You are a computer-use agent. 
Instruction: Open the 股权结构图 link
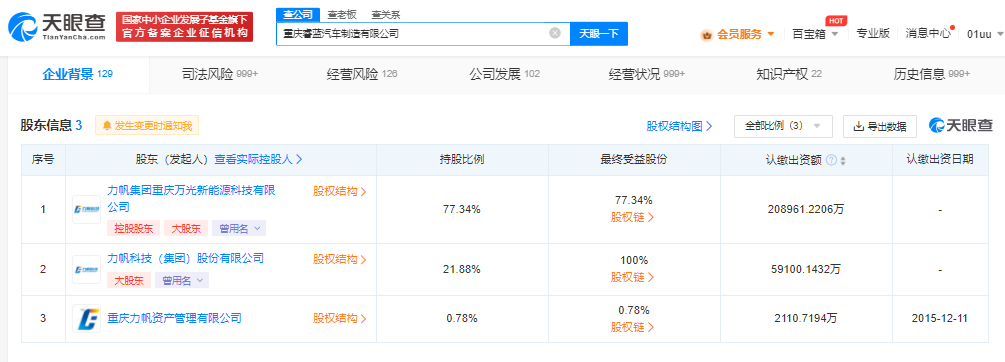pyautogui.click(x=679, y=126)
